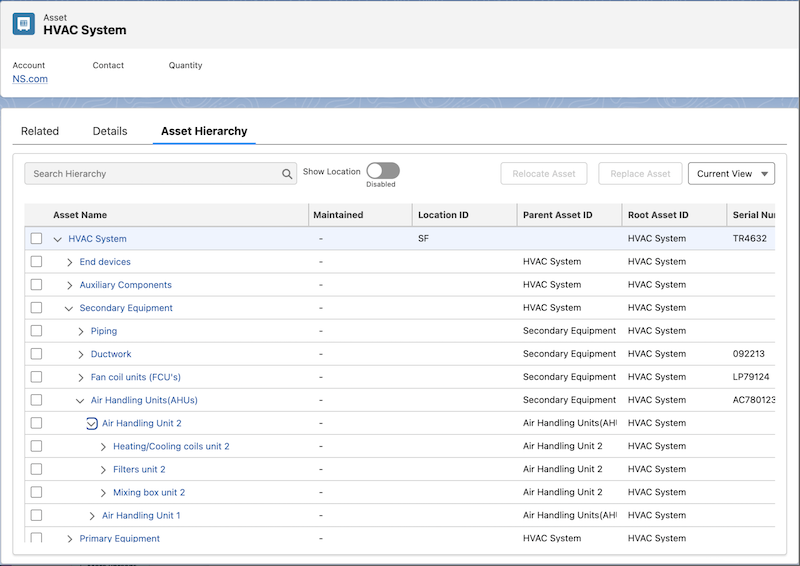Click the Relocate Asset button

tap(544, 174)
